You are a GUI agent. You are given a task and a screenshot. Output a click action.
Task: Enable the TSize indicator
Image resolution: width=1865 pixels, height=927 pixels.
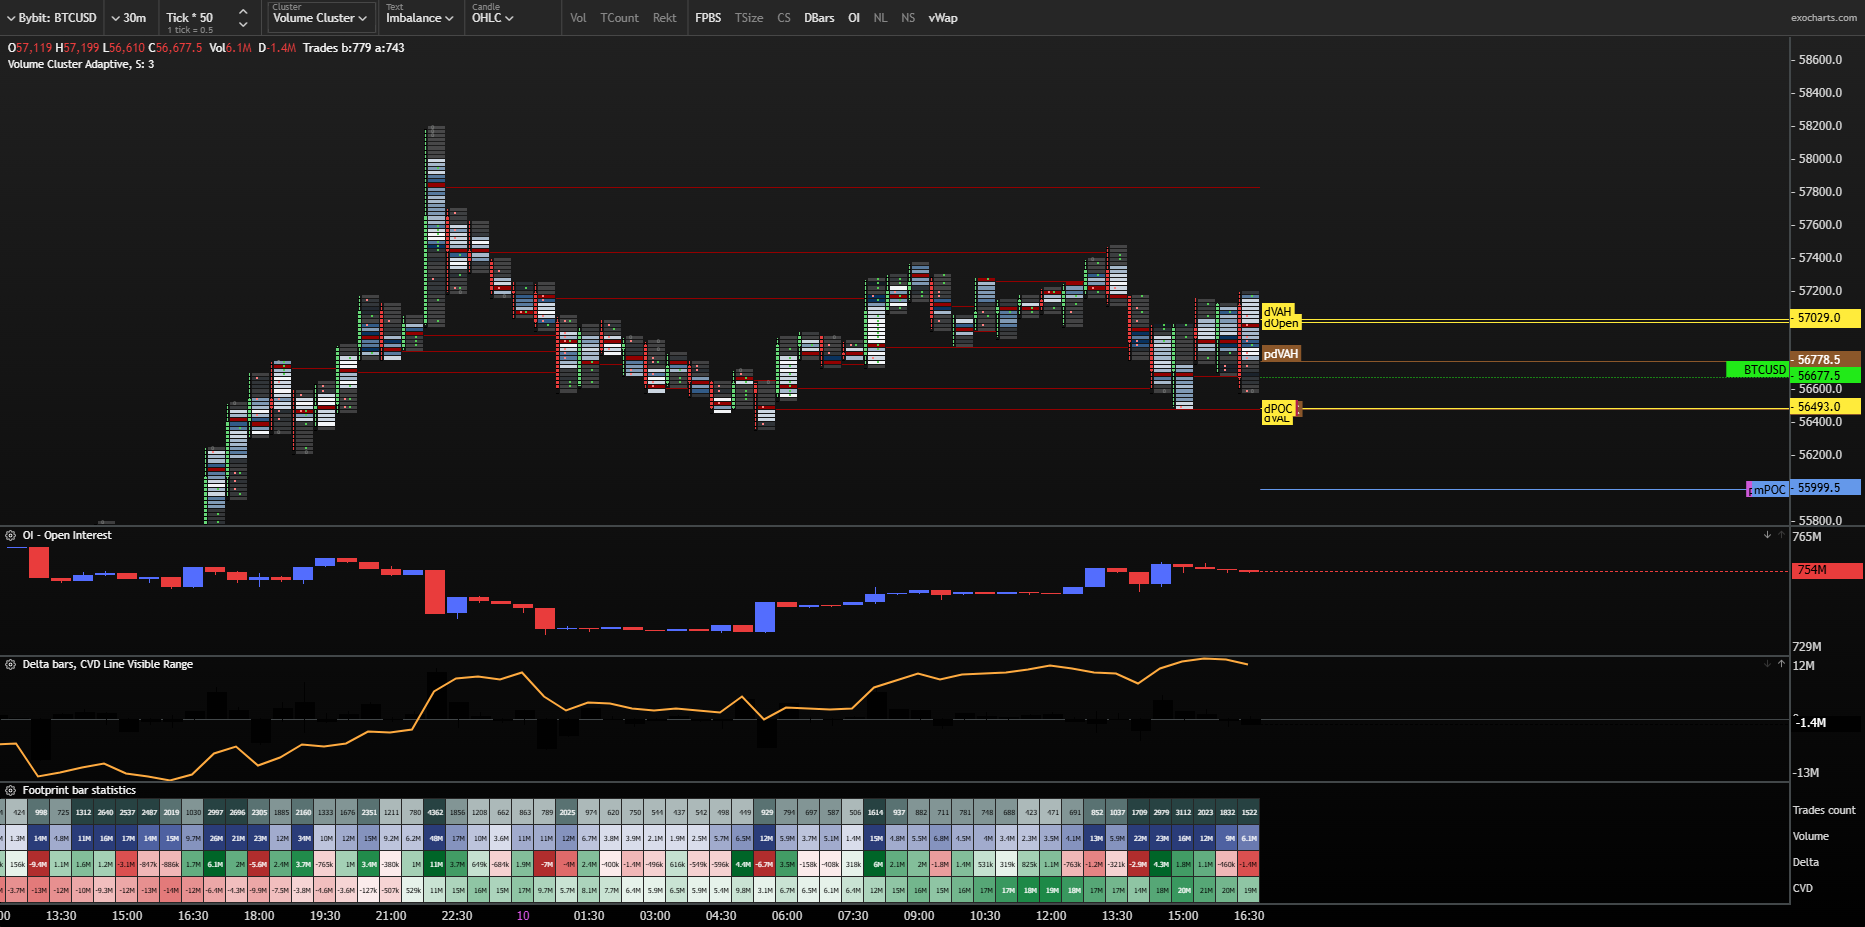(749, 18)
